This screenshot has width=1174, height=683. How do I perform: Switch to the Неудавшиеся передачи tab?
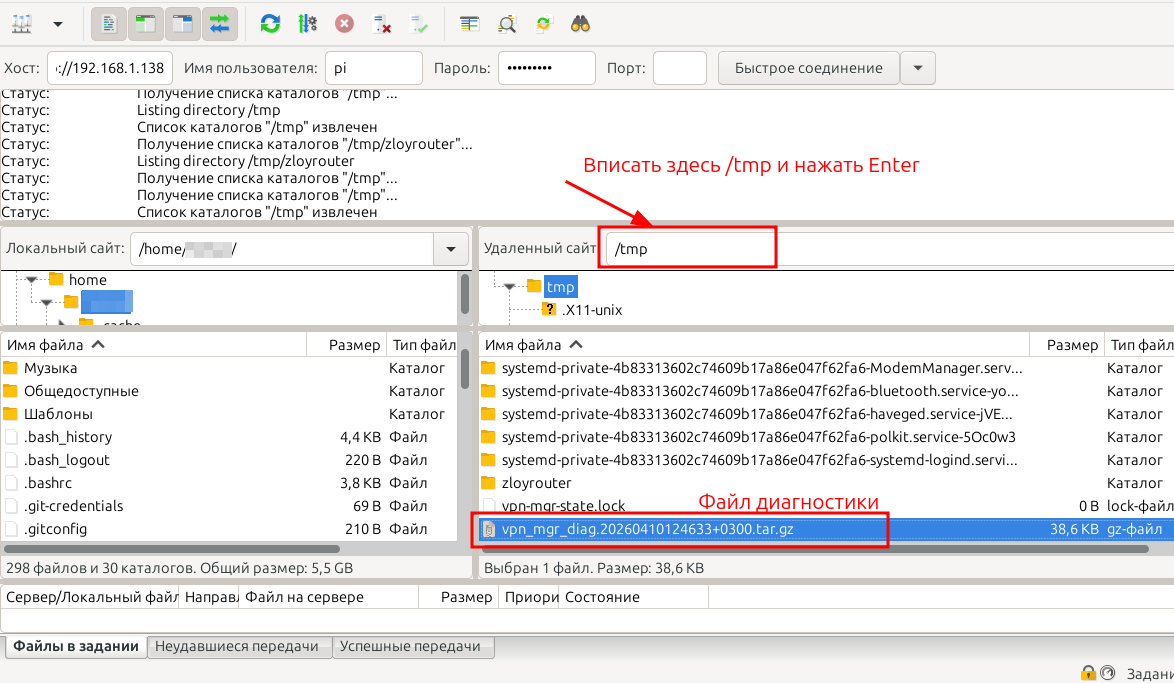pos(239,646)
